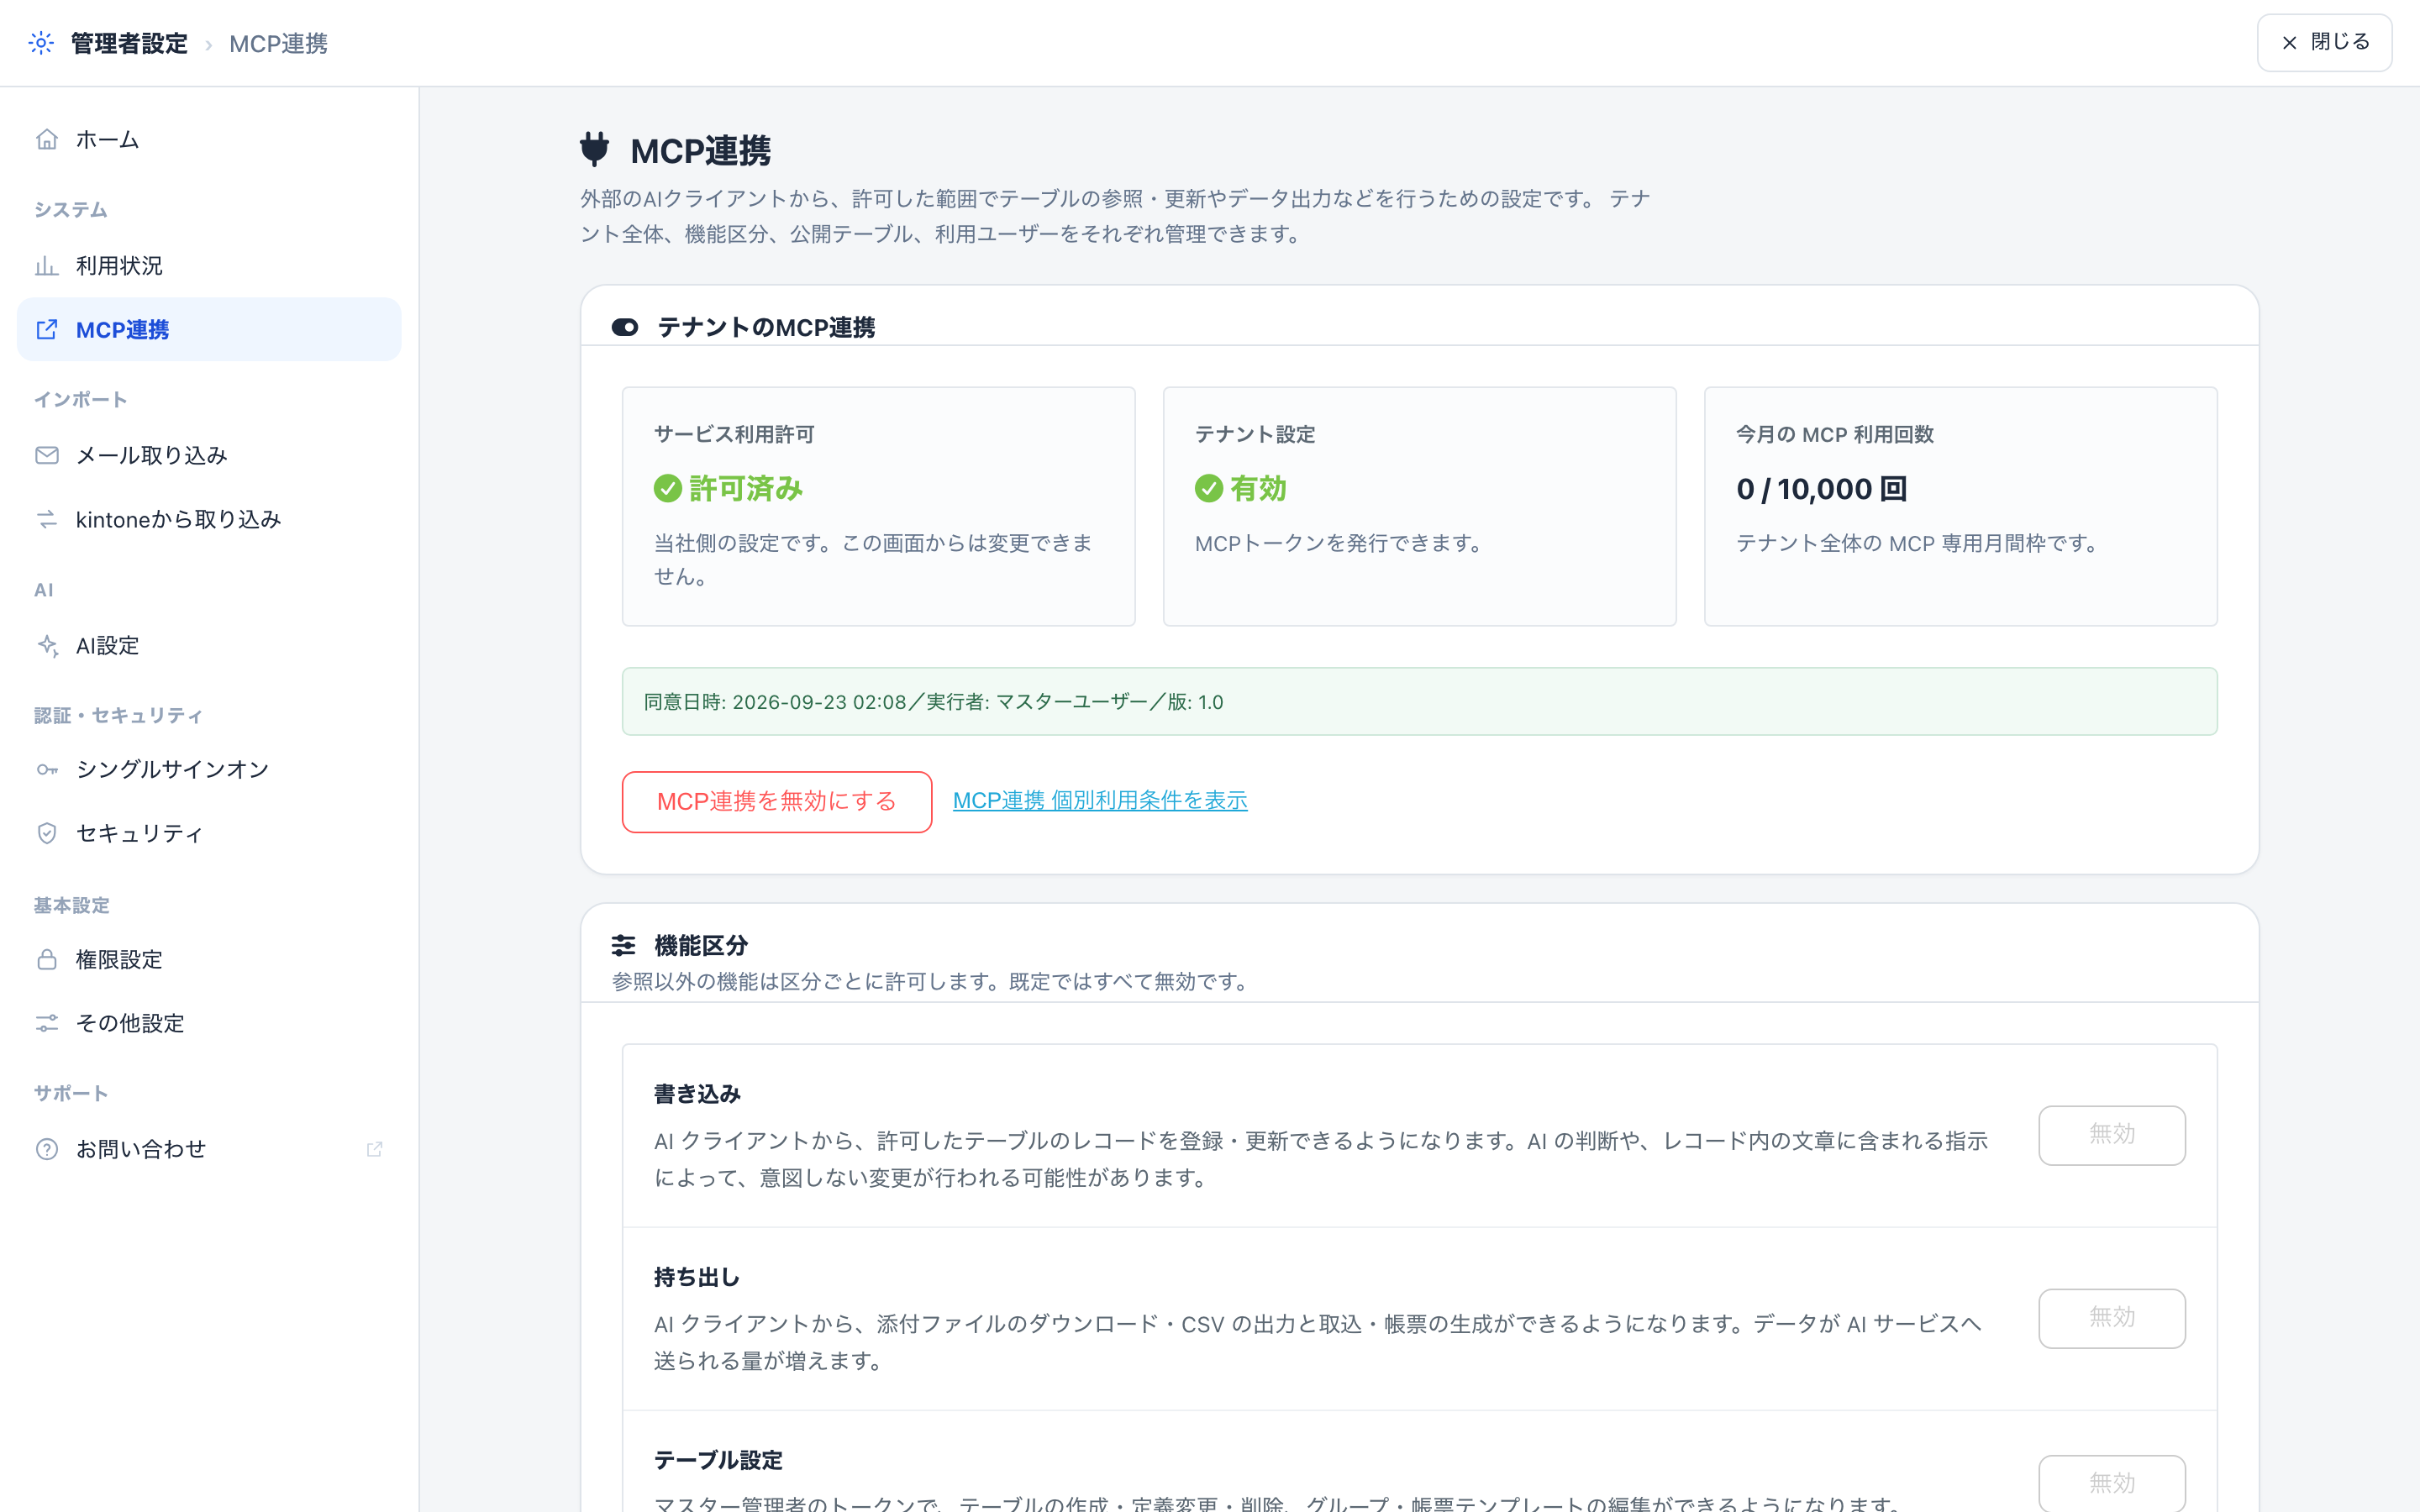Toggle the 持ち出し 無効 switch
This screenshot has height=1512, width=2420.
[2112, 1318]
